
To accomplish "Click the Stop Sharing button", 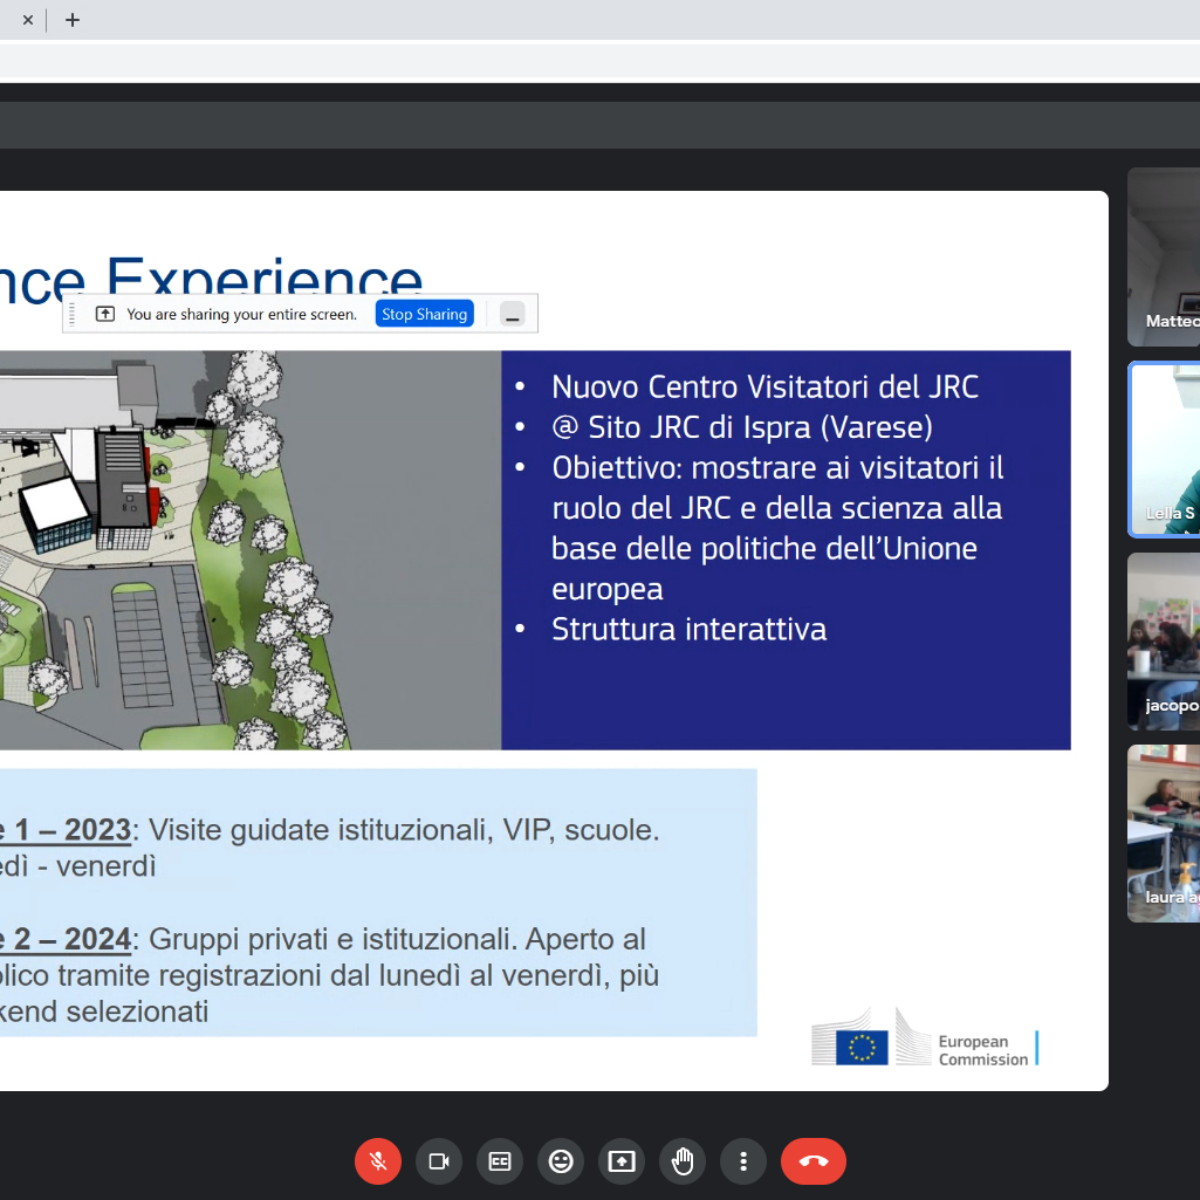I will [425, 314].
